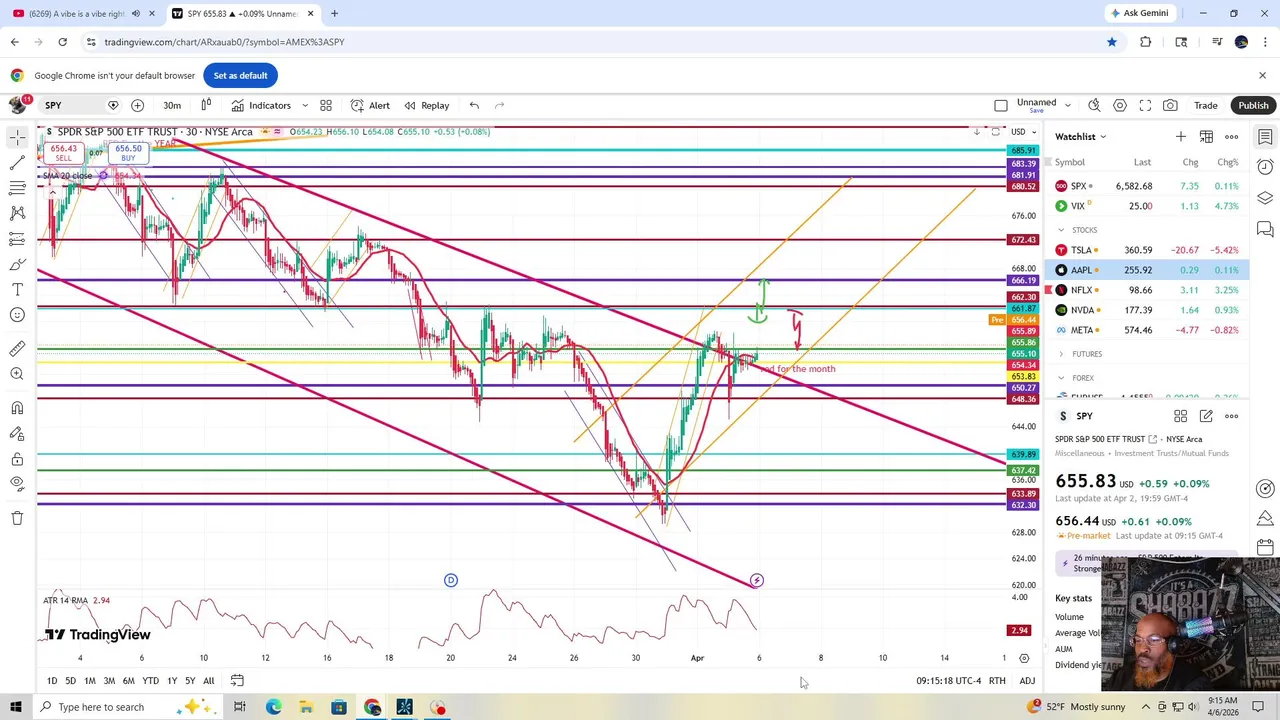Select the crosshair cursor tool
This screenshot has width=1280, height=720.
[17, 136]
